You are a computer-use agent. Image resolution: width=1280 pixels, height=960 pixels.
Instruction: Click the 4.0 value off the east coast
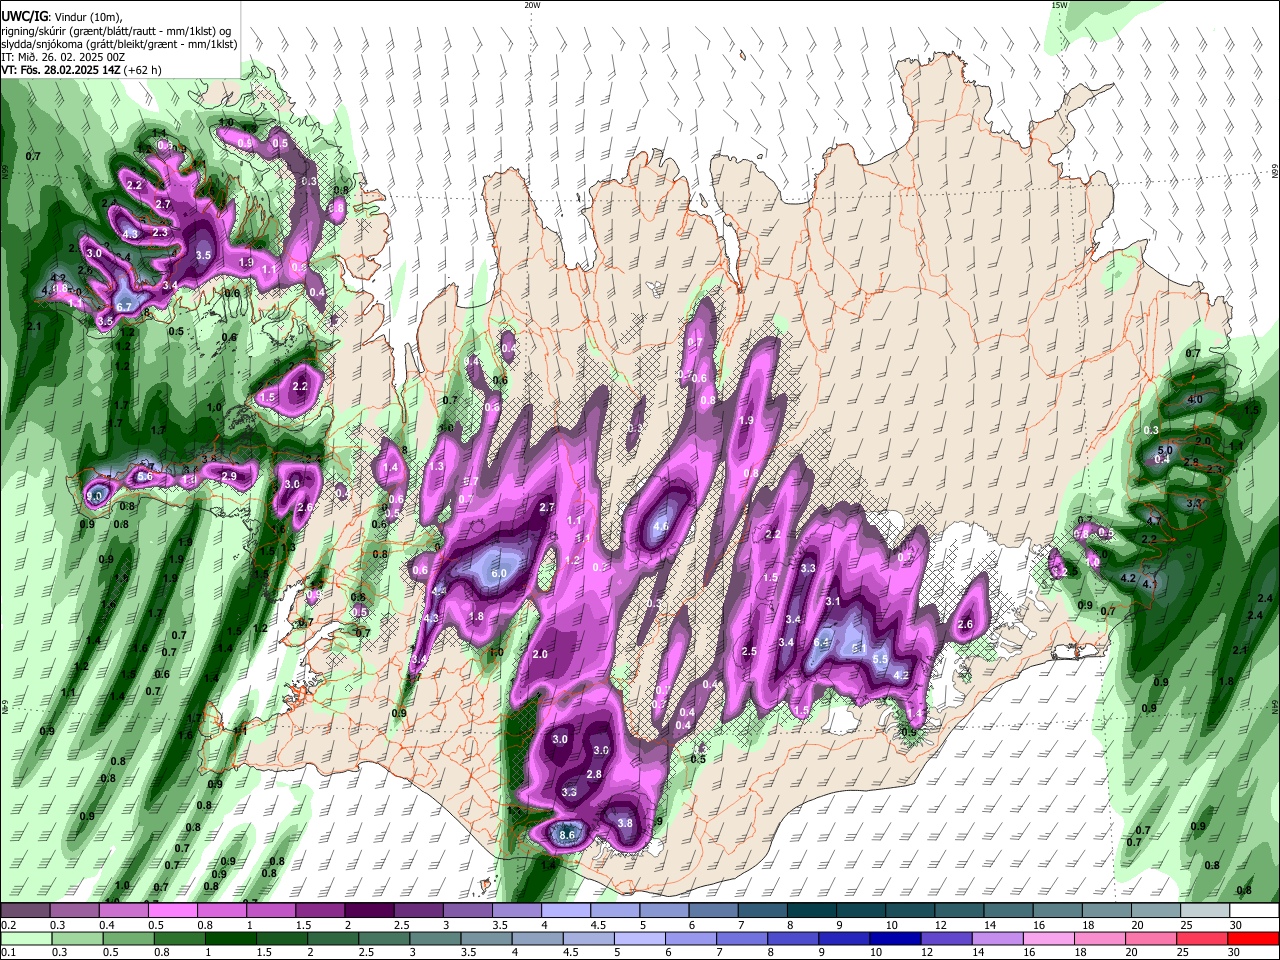point(1194,400)
